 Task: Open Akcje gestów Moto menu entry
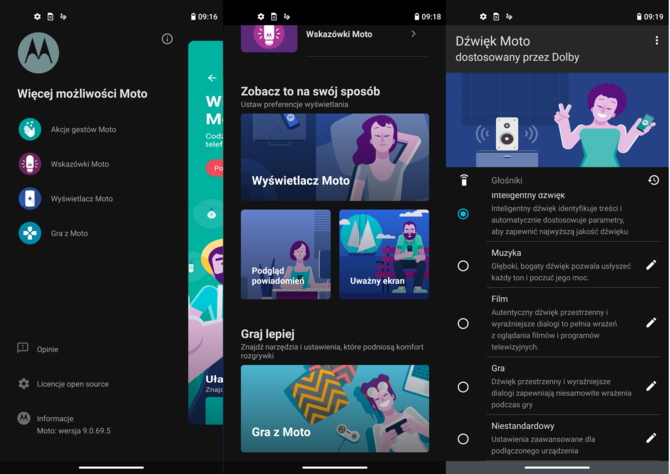(x=83, y=130)
